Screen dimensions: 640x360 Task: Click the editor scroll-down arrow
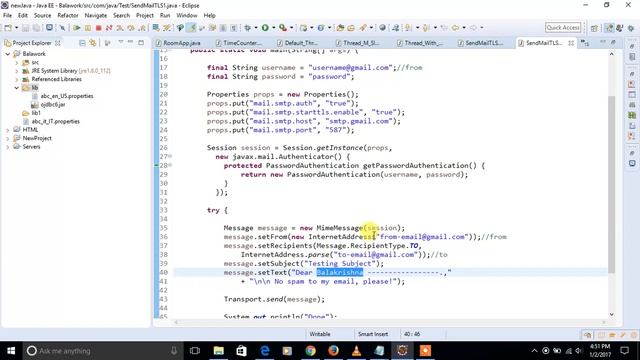611,314
